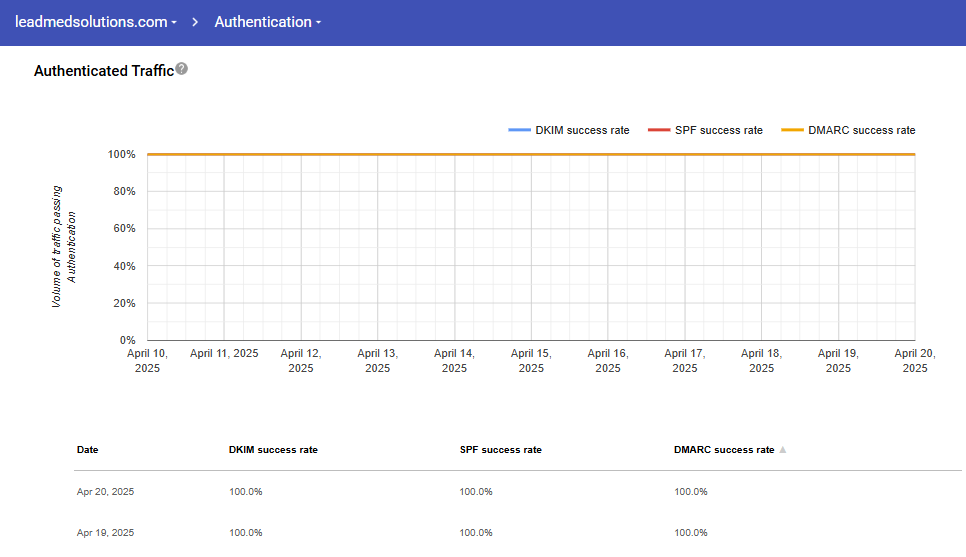Screen dimensions: 966x557
Task: Toggle SPF success rate legend label
Action: (x=718, y=130)
